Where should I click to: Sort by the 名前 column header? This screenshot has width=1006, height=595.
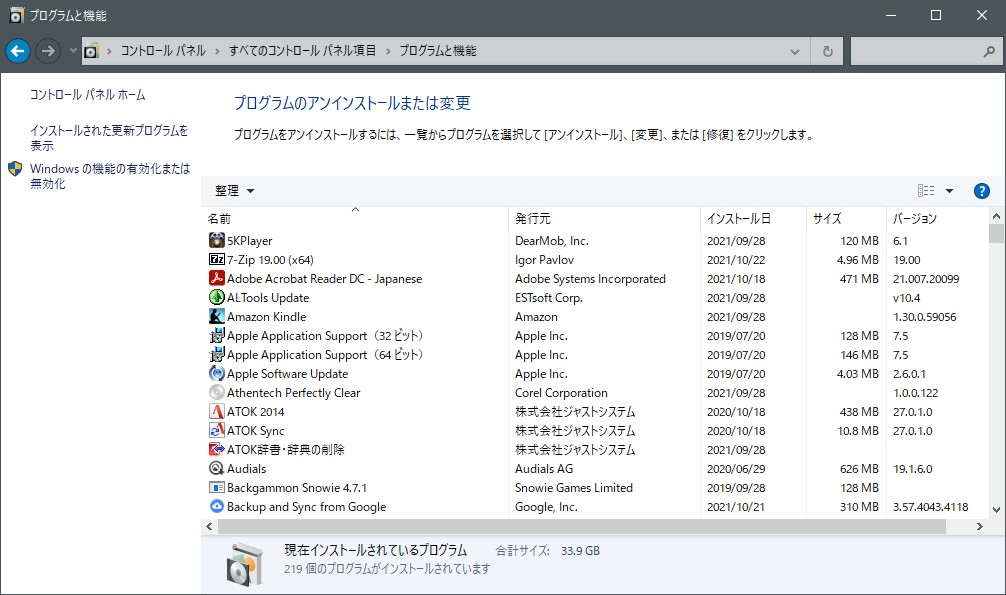pos(355,218)
